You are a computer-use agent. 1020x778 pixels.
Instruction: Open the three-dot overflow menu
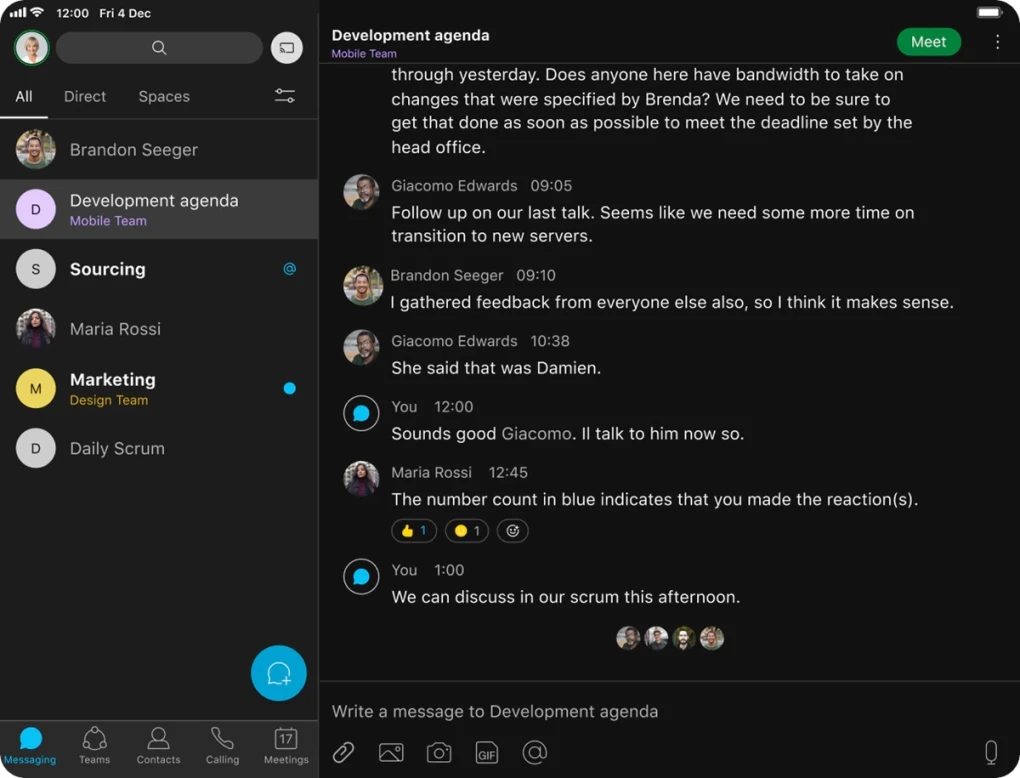point(997,41)
